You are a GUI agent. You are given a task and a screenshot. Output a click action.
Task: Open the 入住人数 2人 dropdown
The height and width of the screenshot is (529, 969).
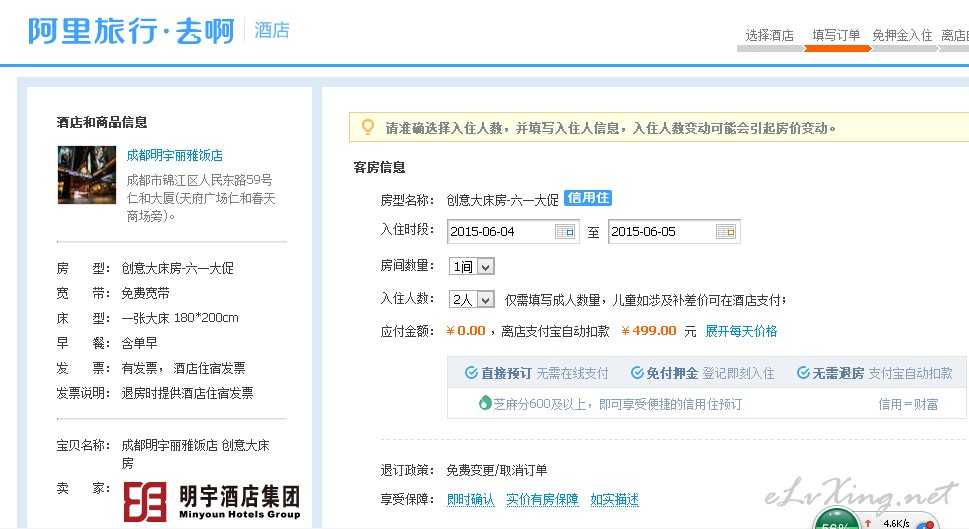(x=472, y=299)
